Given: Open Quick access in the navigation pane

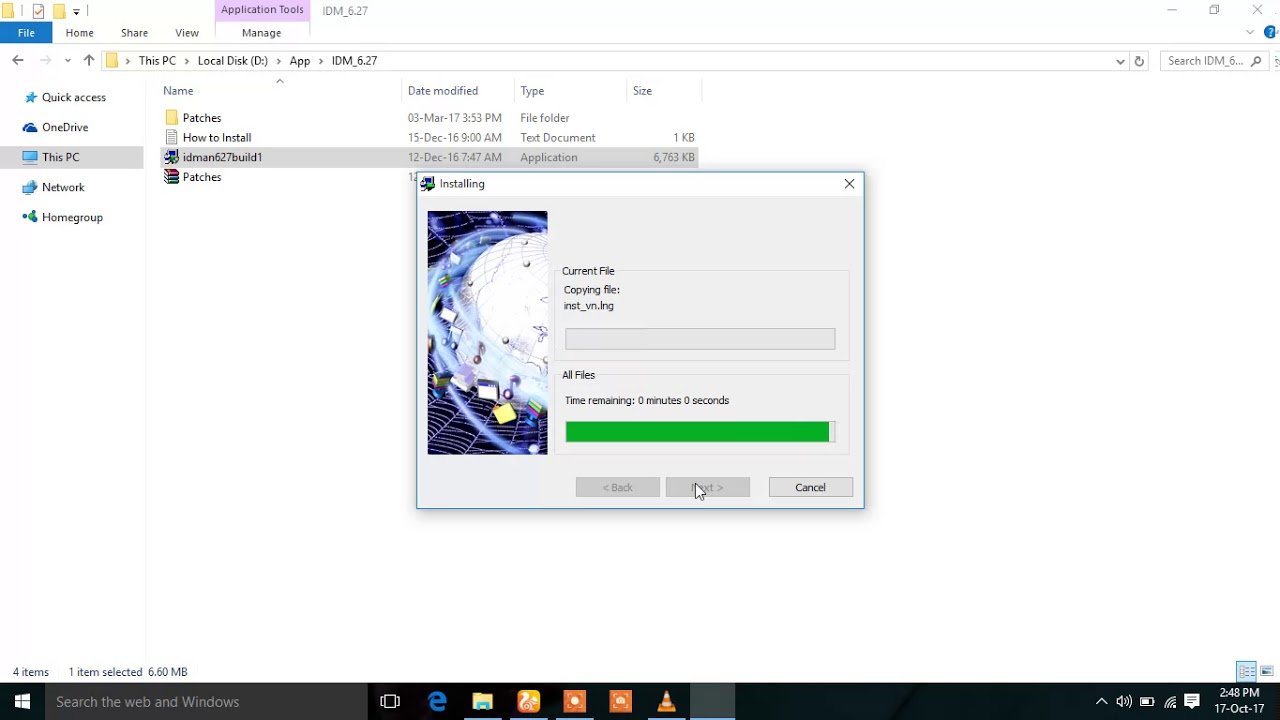Looking at the screenshot, I should (73, 97).
